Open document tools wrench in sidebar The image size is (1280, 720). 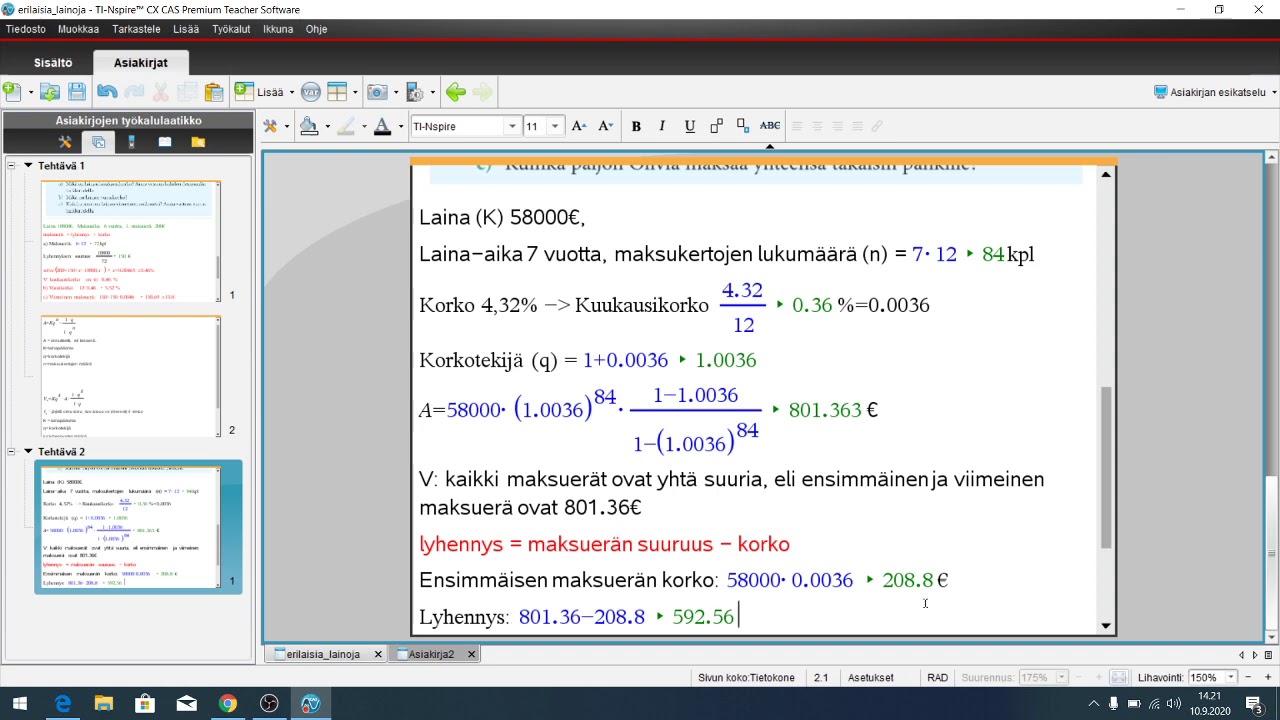[x=65, y=142]
